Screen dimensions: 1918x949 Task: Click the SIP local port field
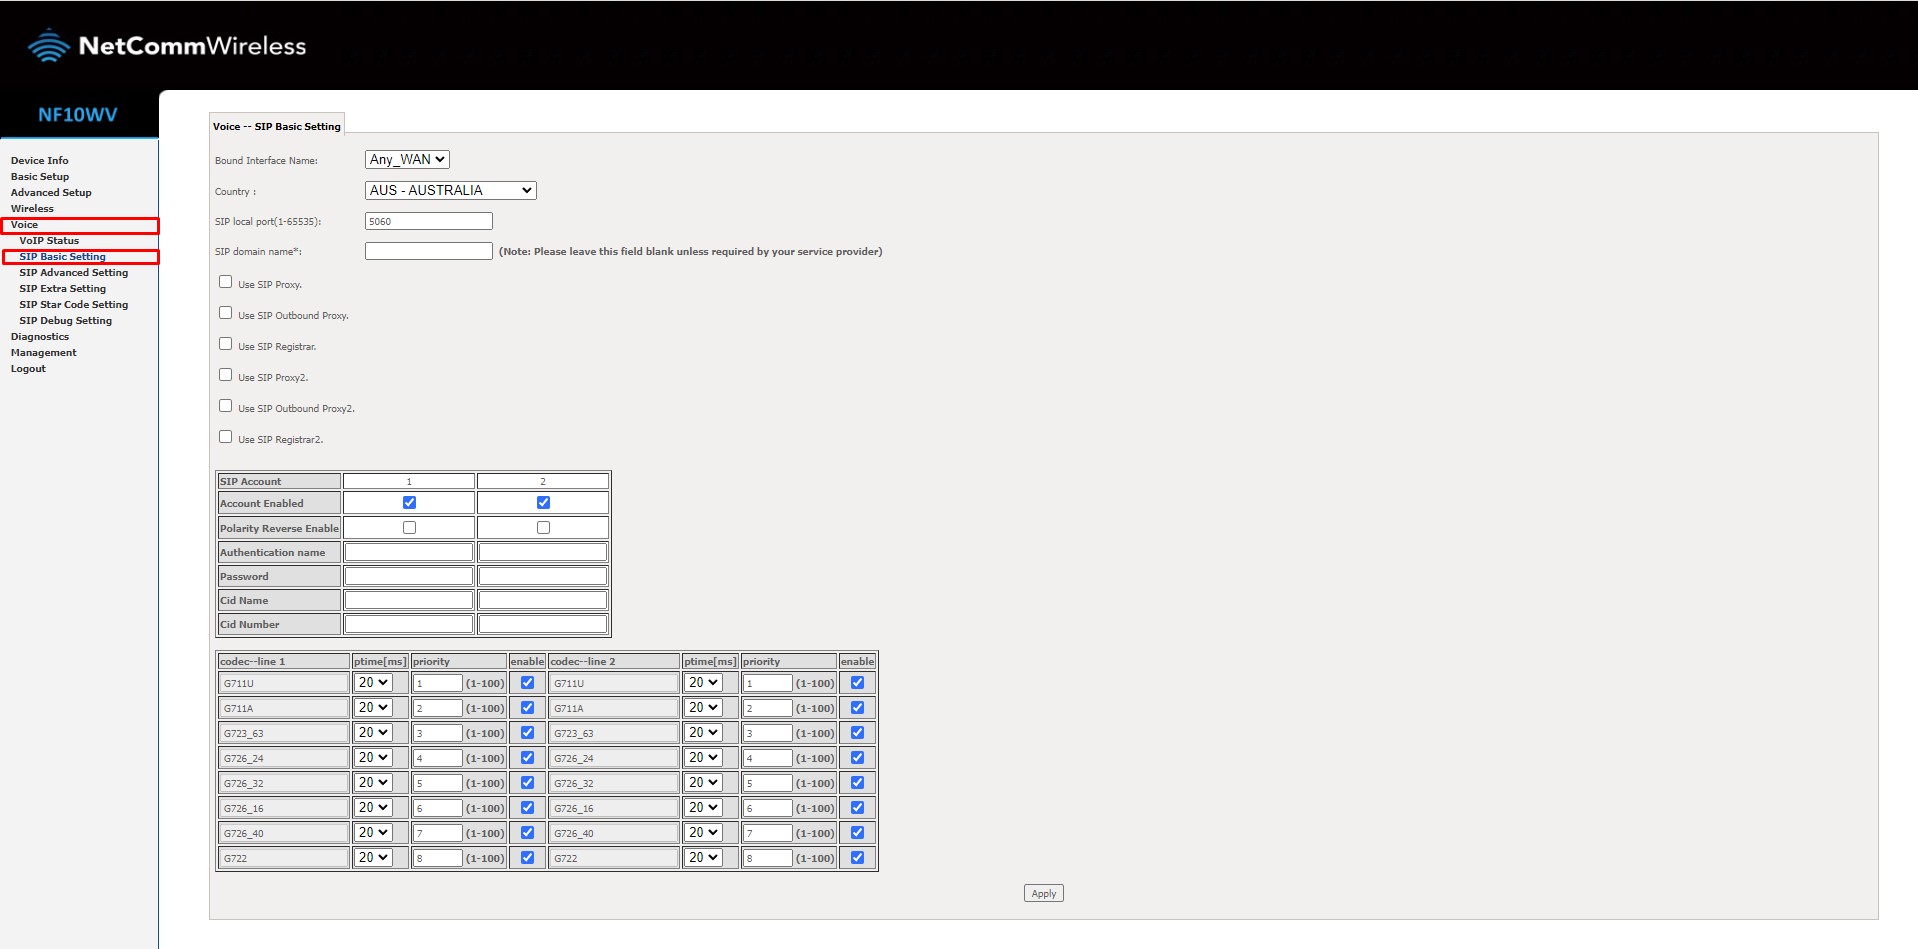[428, 221]
